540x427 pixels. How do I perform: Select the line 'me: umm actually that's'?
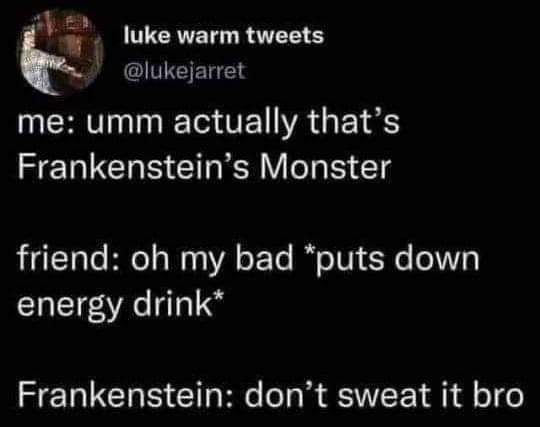click(208, 123)
